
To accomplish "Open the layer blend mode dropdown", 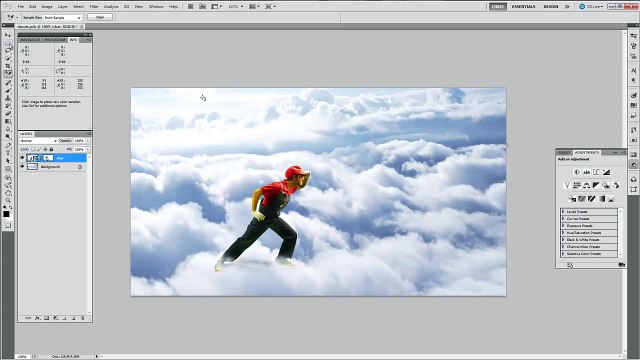I will coord(39,141).
